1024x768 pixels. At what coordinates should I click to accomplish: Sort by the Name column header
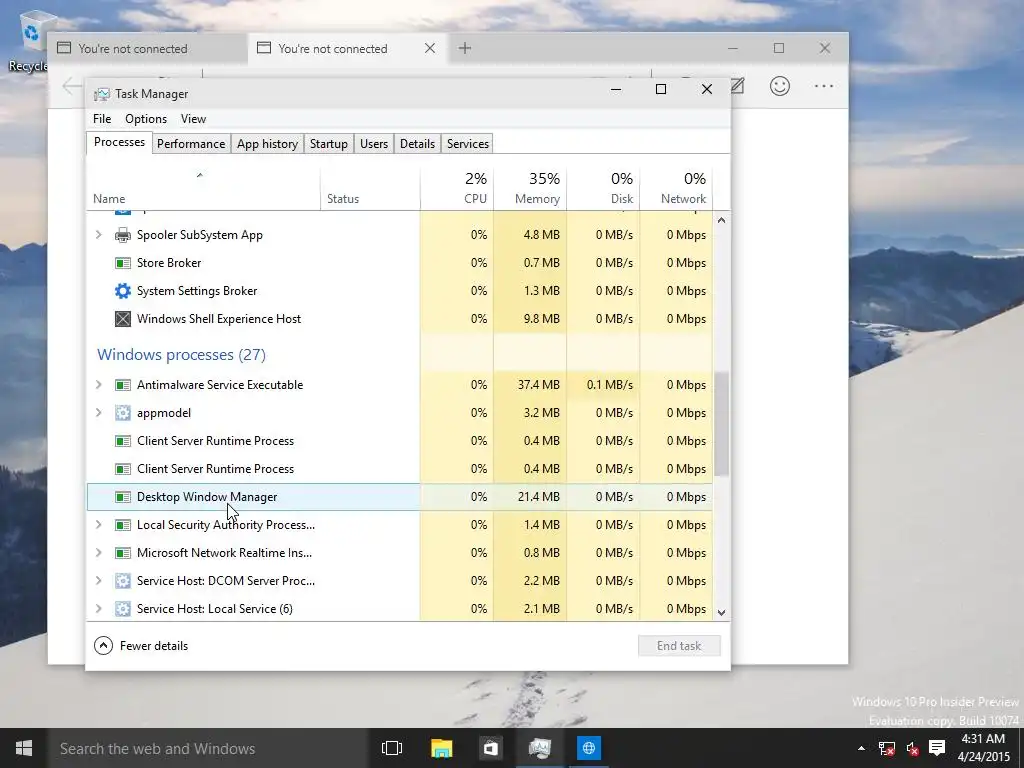coord(203,189)
